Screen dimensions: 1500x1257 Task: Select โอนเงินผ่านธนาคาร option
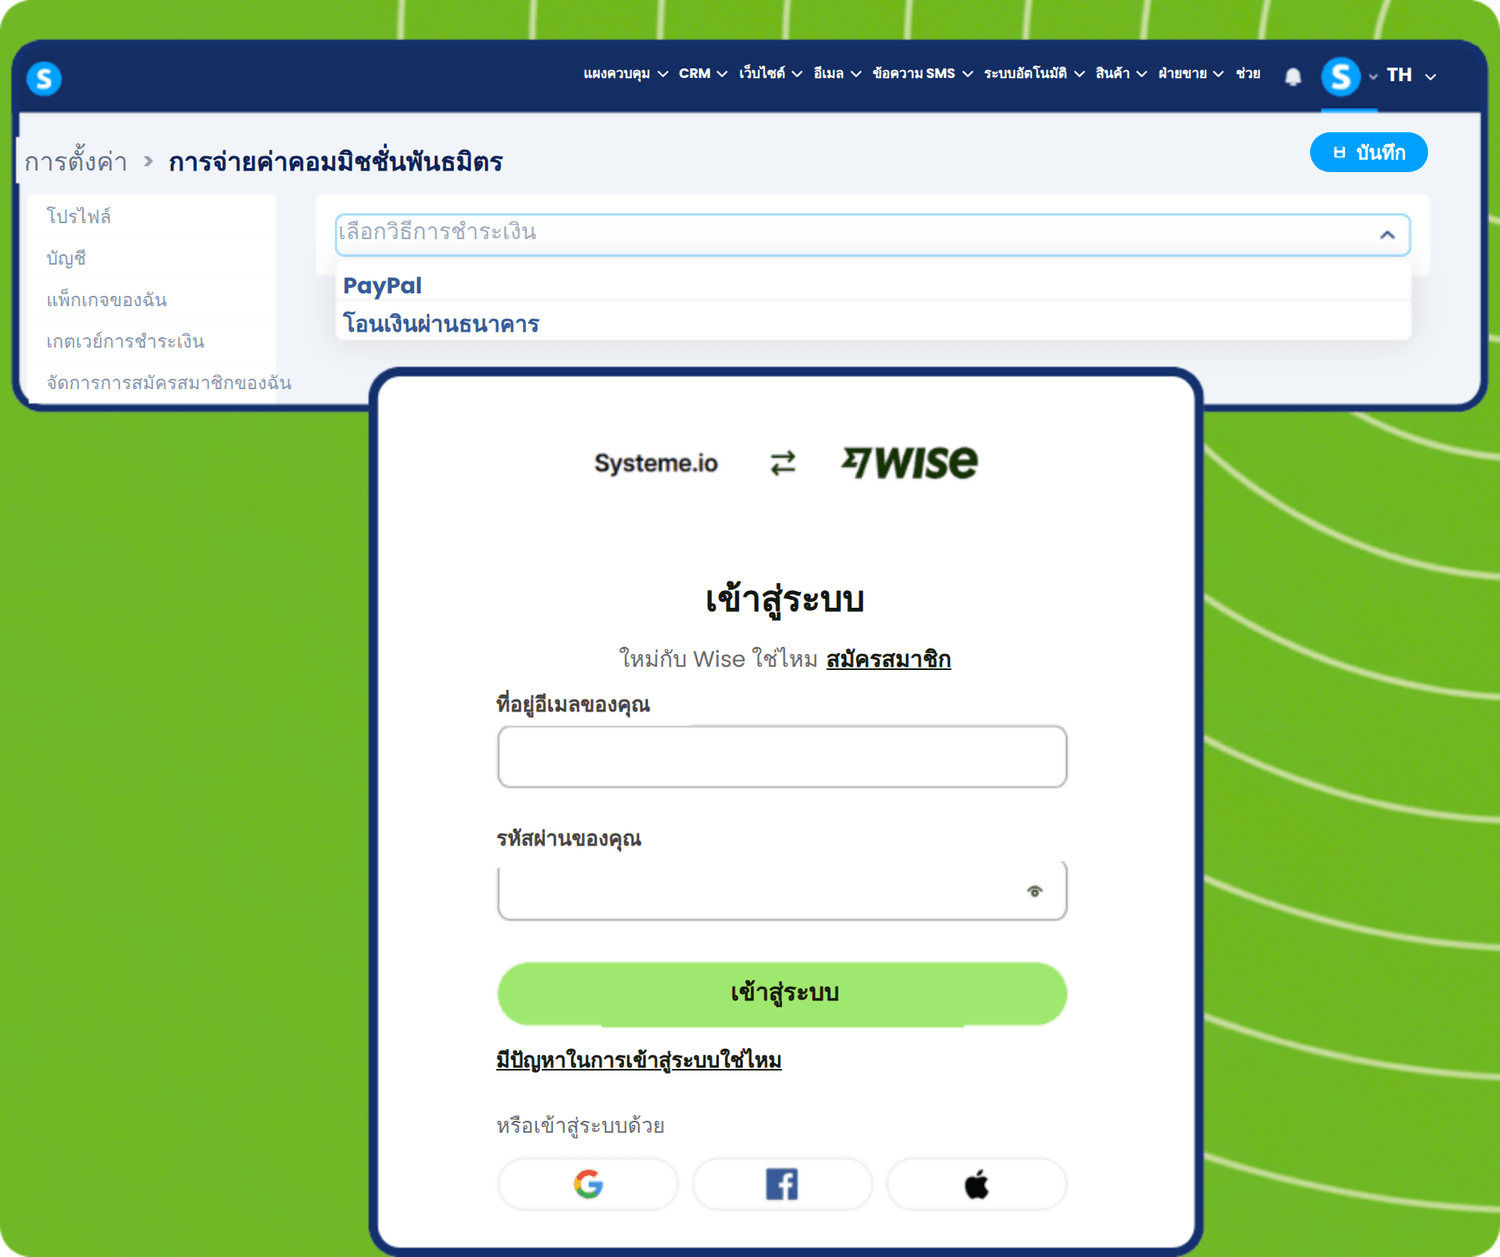[872, 323]
